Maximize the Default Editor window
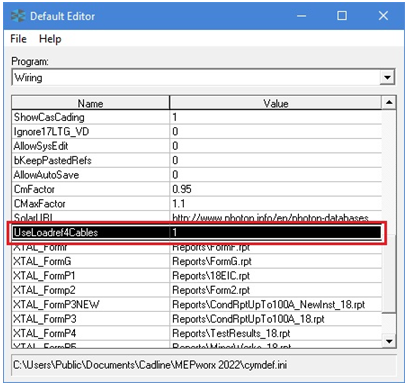 click(x=342, y=16)
